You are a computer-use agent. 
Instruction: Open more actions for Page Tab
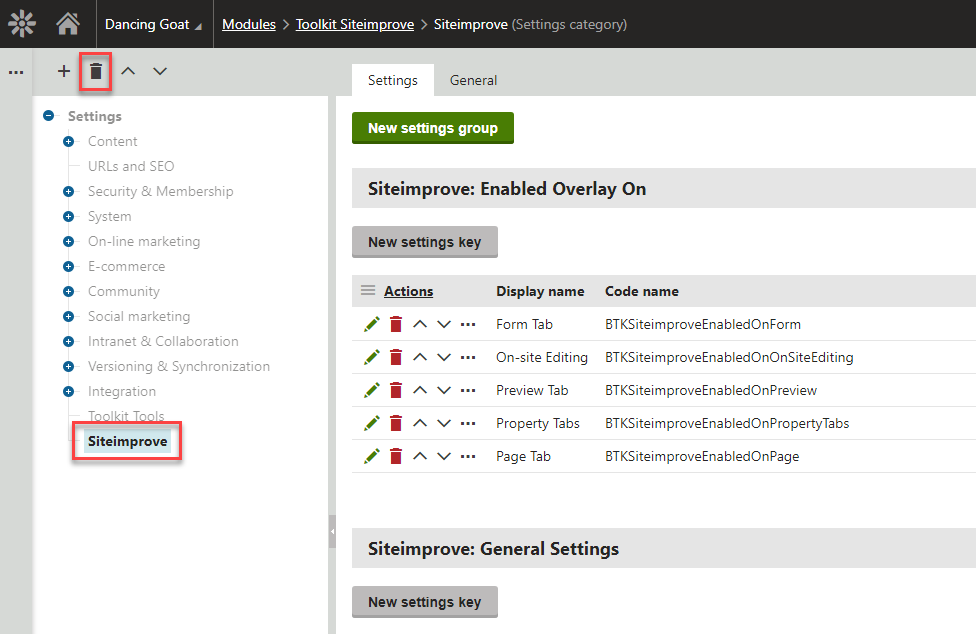pos(468,456)
